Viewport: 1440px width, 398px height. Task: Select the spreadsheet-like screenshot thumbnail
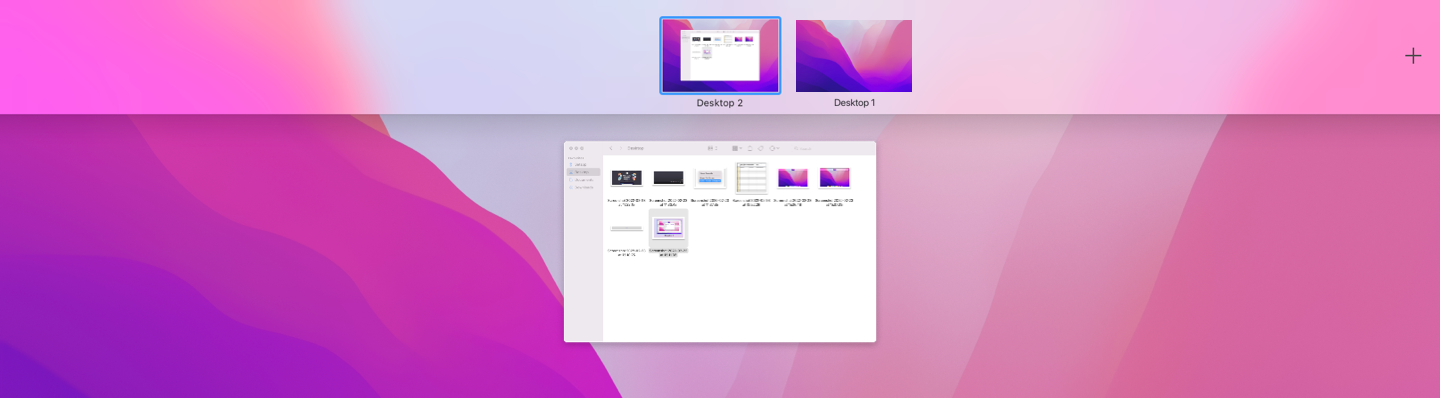[x=751, y=177]
